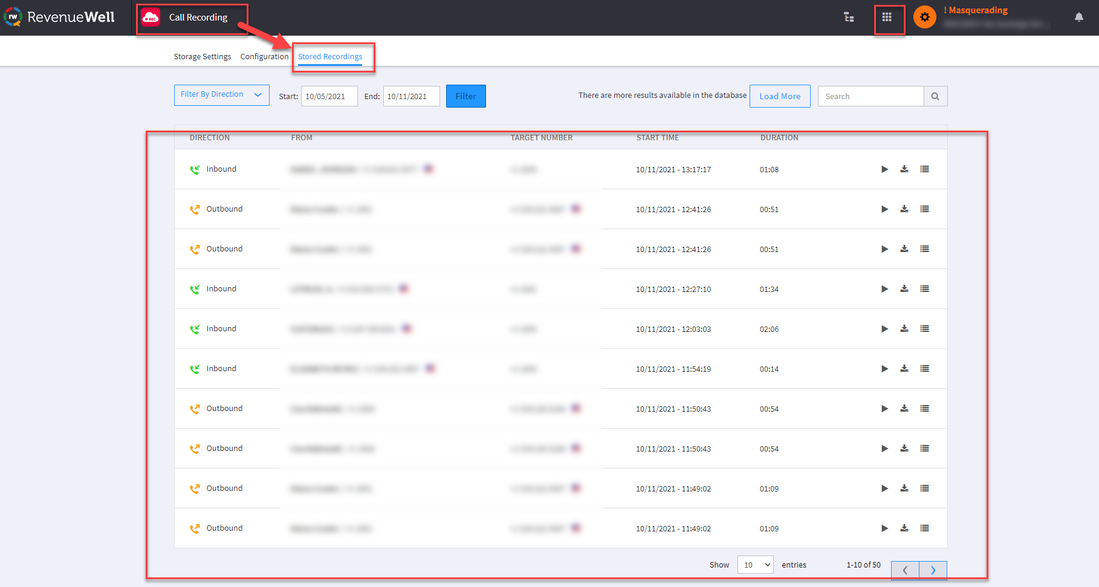Click the Start date field
This screenshot has height=587, width=1099.
(x=329, y=96)
